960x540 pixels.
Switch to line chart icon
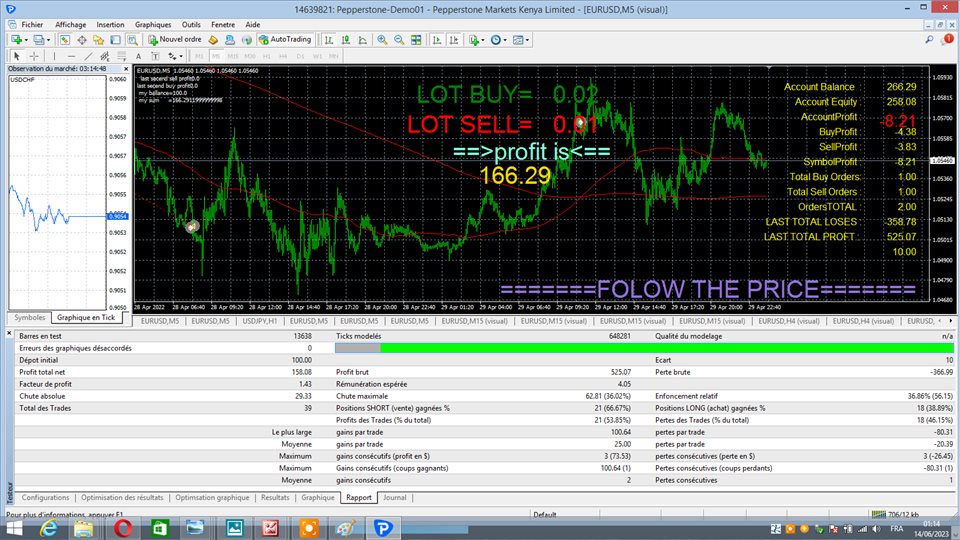coord(362,40)
